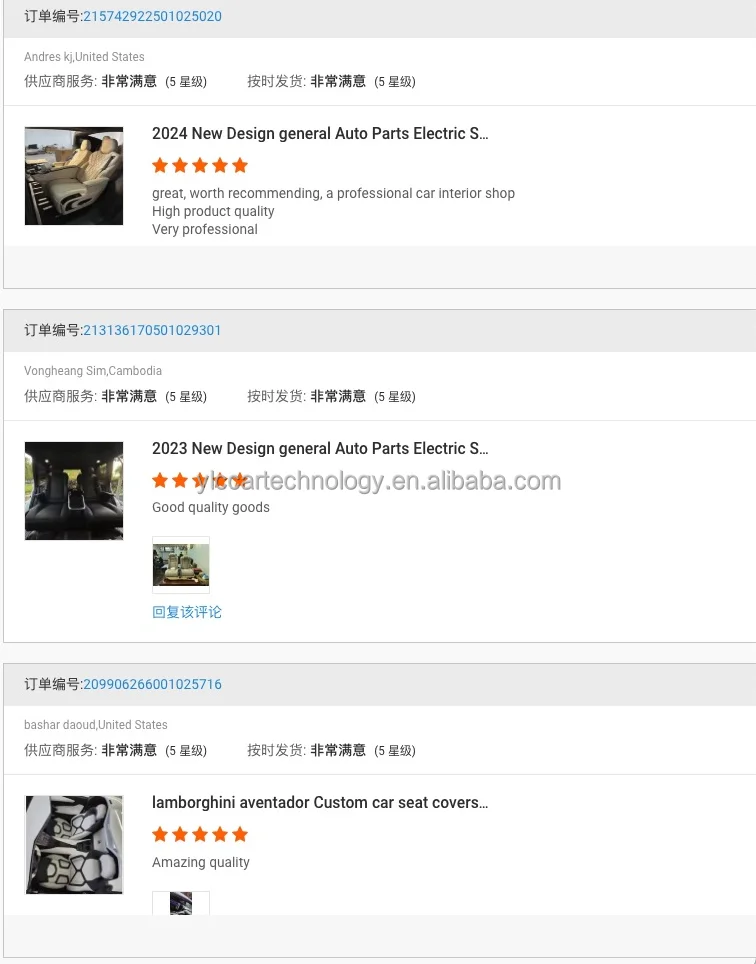
Task: Open order number 209906266001025716
Action: [152, 684]
